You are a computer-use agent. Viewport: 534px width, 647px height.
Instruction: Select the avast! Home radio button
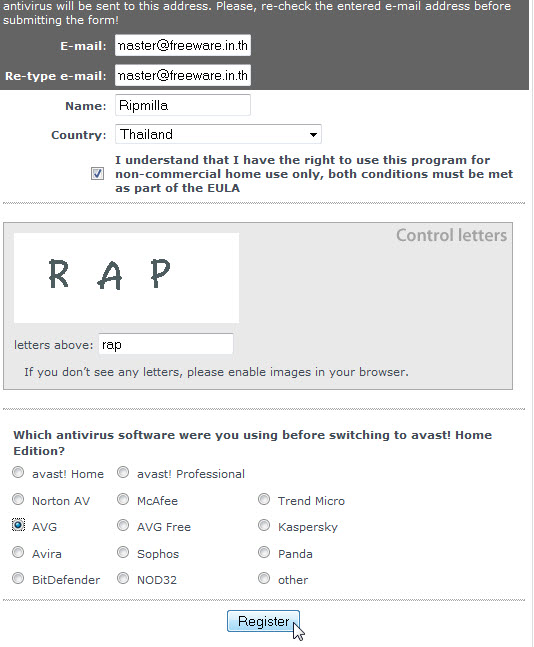18,472
